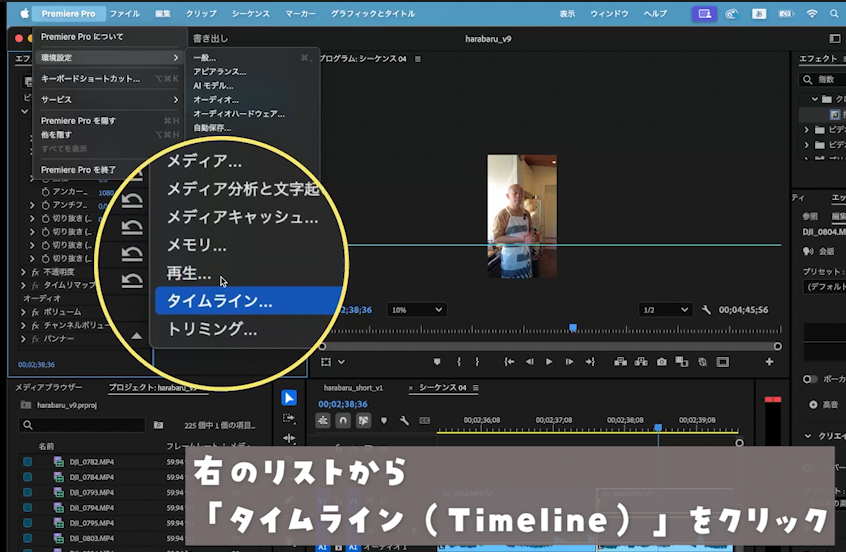Image resolution: width=846 pixels, height=552 pixels.
Task: Open macOS Spotlight search
Action: 834,14
